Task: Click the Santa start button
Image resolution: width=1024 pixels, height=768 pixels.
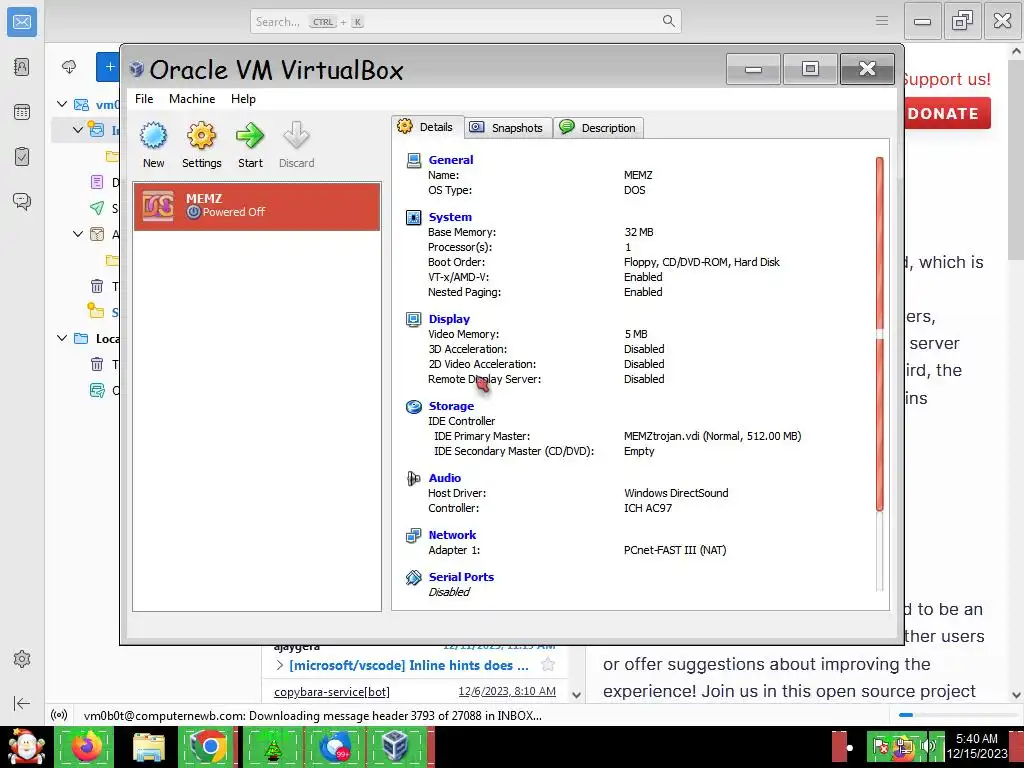Action: click(25, 746)
